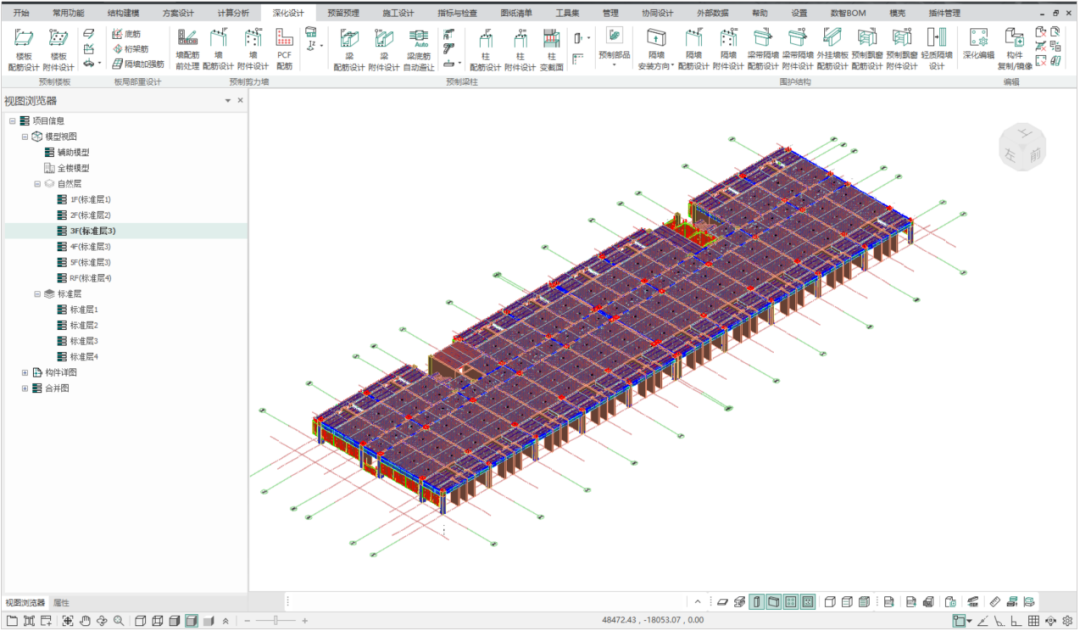Open 轻质隔墙设计 tool

[937, 50]
